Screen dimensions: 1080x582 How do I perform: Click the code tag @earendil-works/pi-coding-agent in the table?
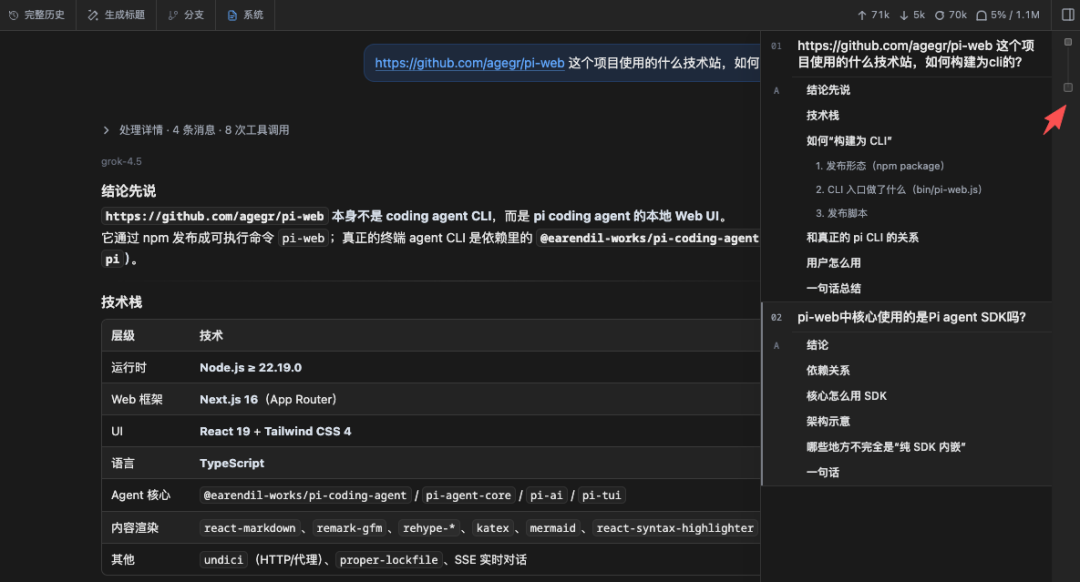(304, 495)
